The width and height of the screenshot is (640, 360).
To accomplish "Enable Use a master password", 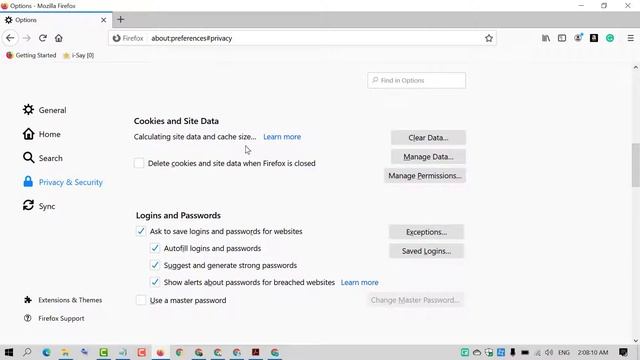I will (x=141, y=300).
